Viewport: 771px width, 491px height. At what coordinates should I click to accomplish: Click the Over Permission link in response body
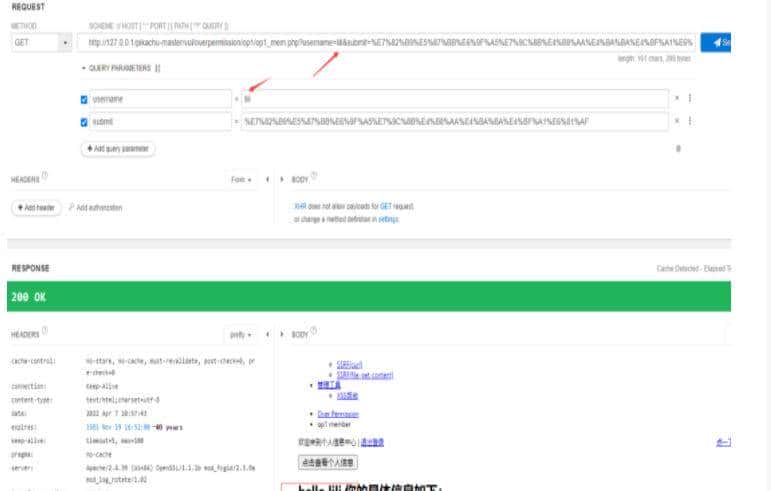tap(338, 414)
